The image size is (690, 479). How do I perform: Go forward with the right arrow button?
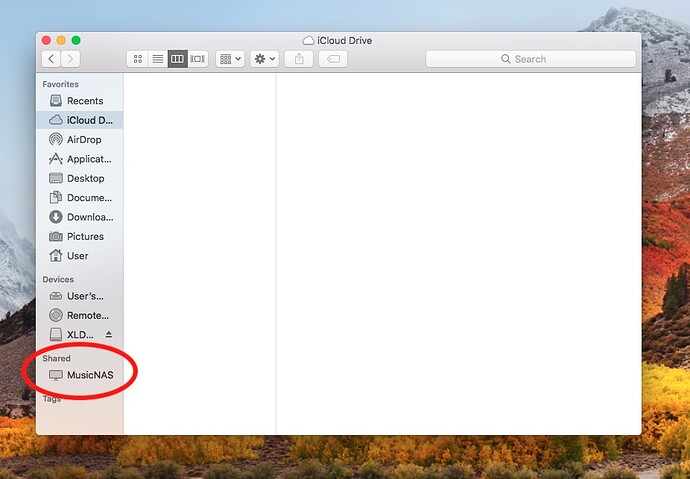pos(70,59)
